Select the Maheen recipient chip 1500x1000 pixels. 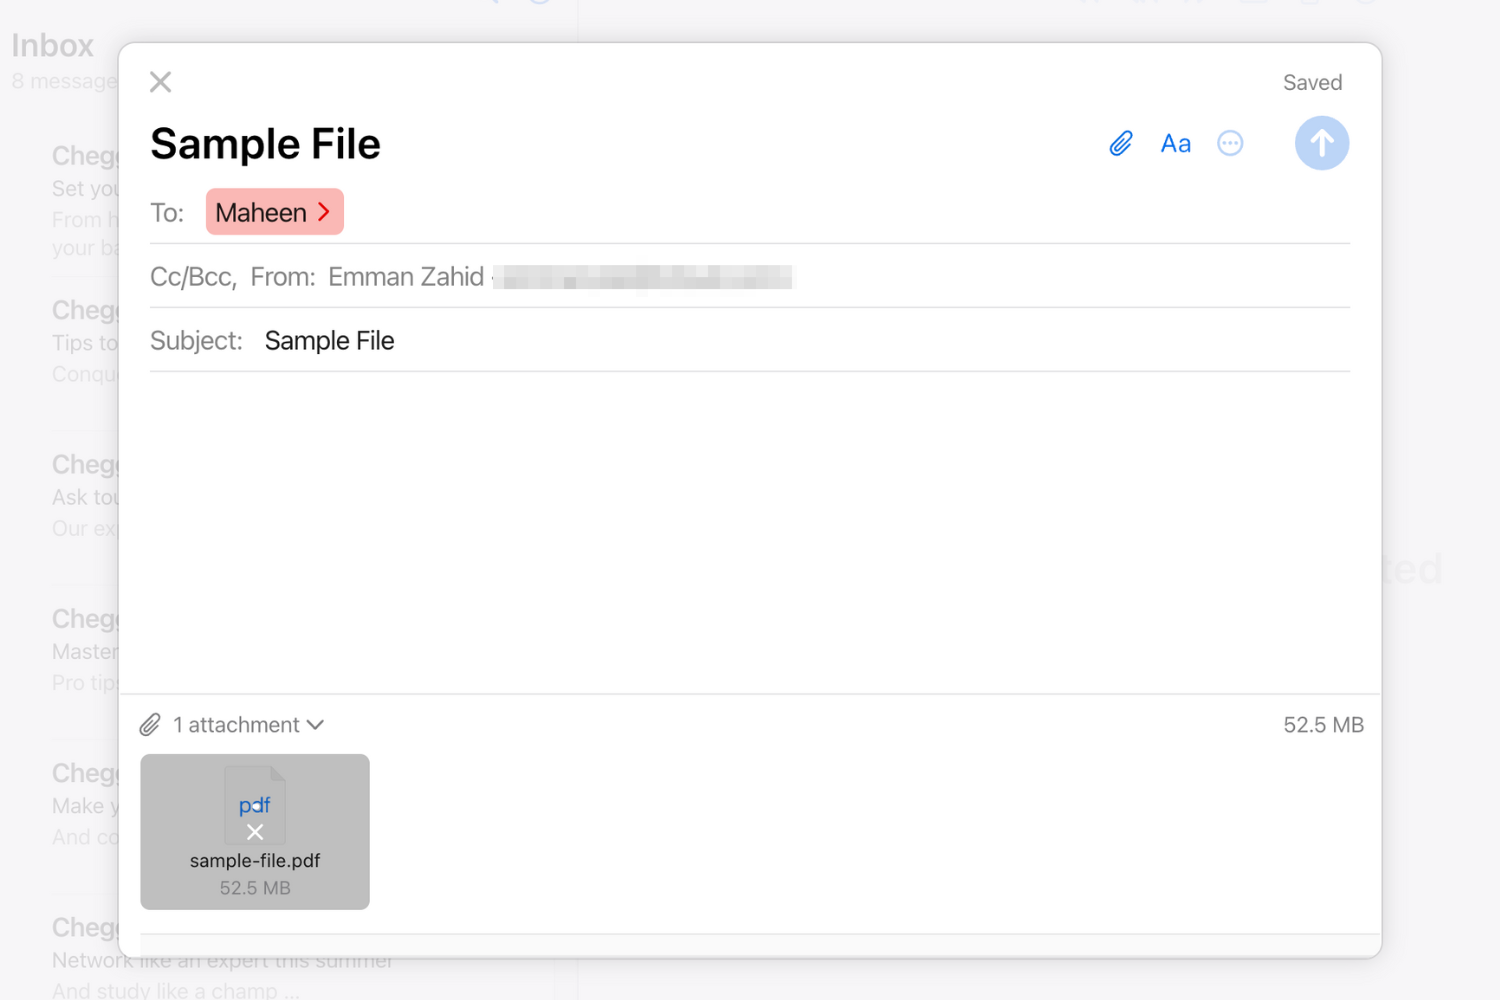point(262,211)
